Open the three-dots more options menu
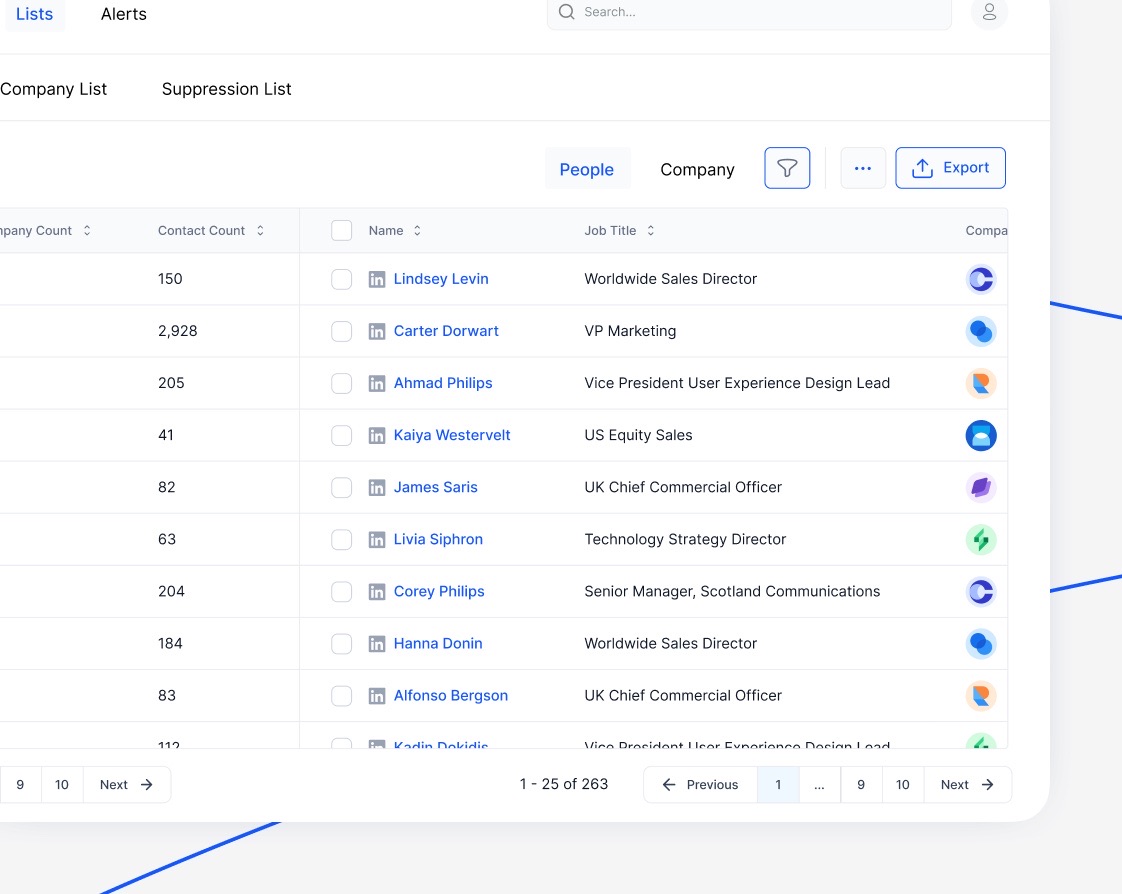The height and width of the screenshot is (894, 1122). pyautogui.click(x=863, y=168)
